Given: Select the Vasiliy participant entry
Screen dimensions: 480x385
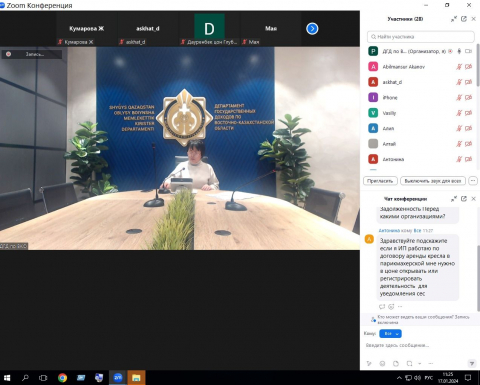Looking at the screenshot, I should (420, 113).
